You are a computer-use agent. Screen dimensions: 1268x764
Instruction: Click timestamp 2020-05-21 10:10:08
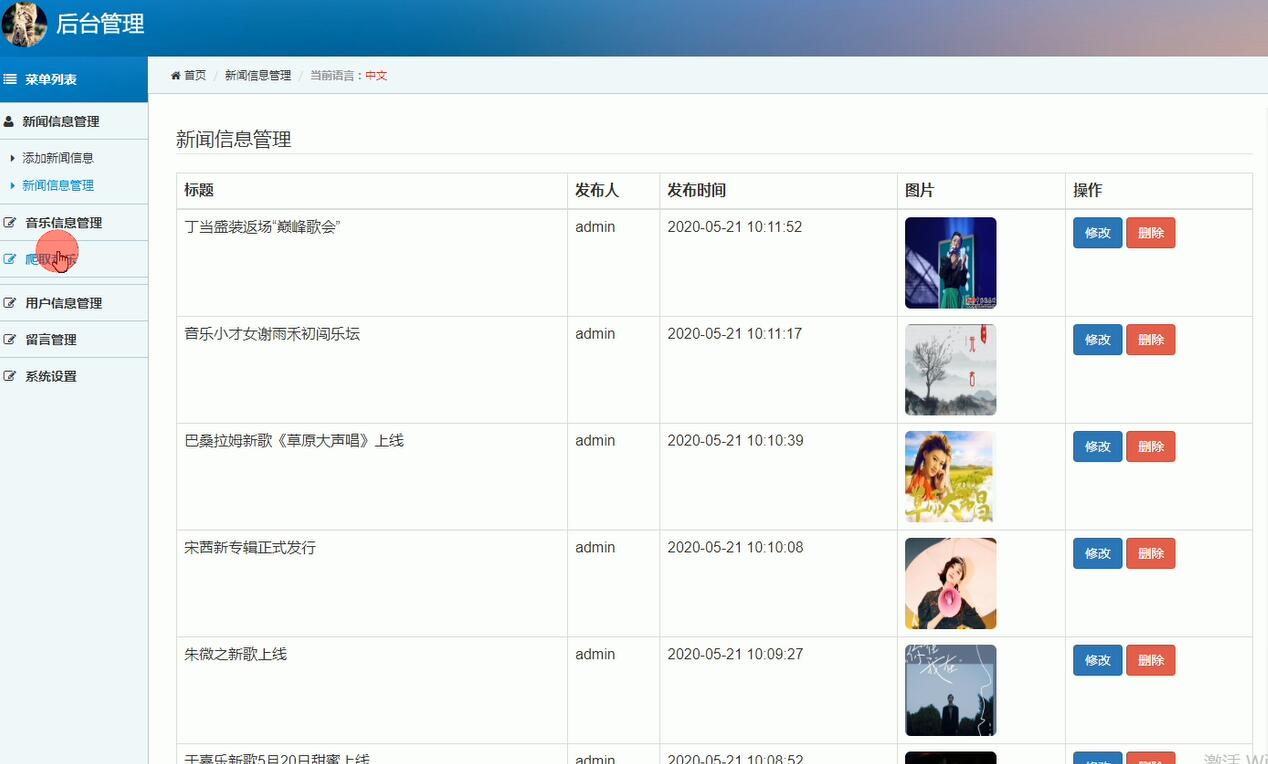click(x=735, y=548)
